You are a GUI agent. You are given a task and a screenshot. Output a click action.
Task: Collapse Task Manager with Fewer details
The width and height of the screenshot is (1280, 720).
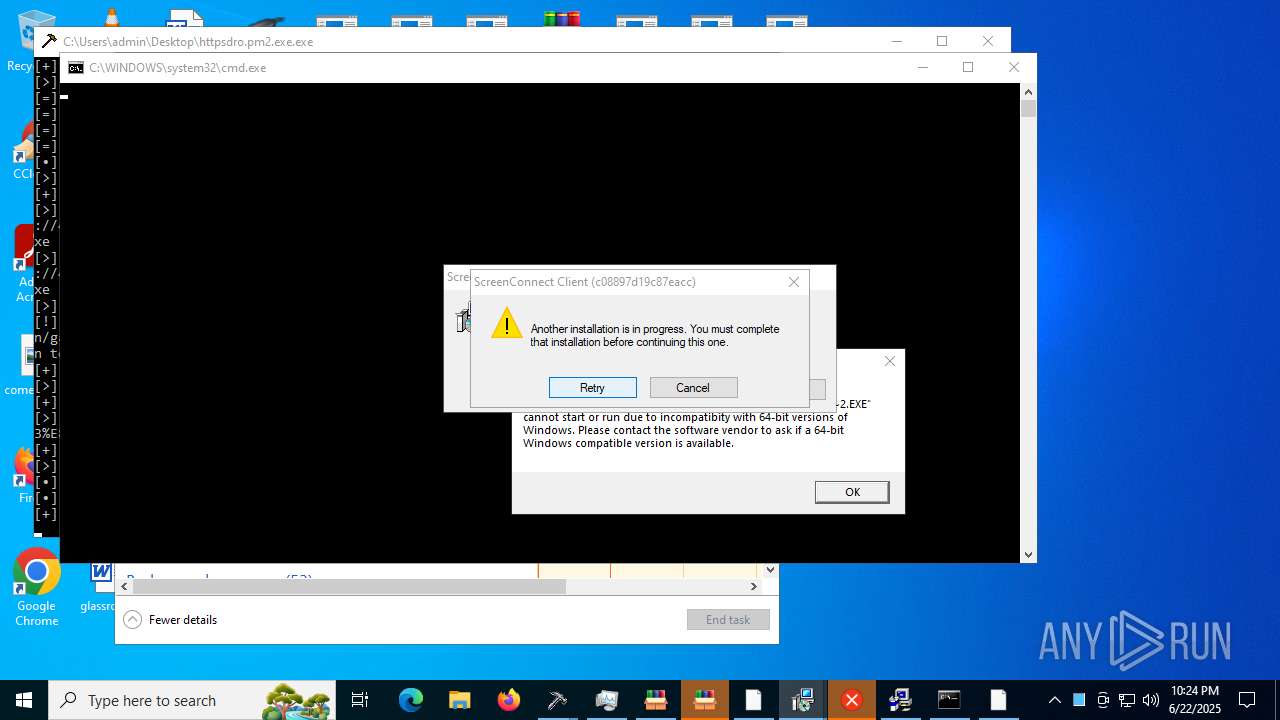click(x=170, y=619)
